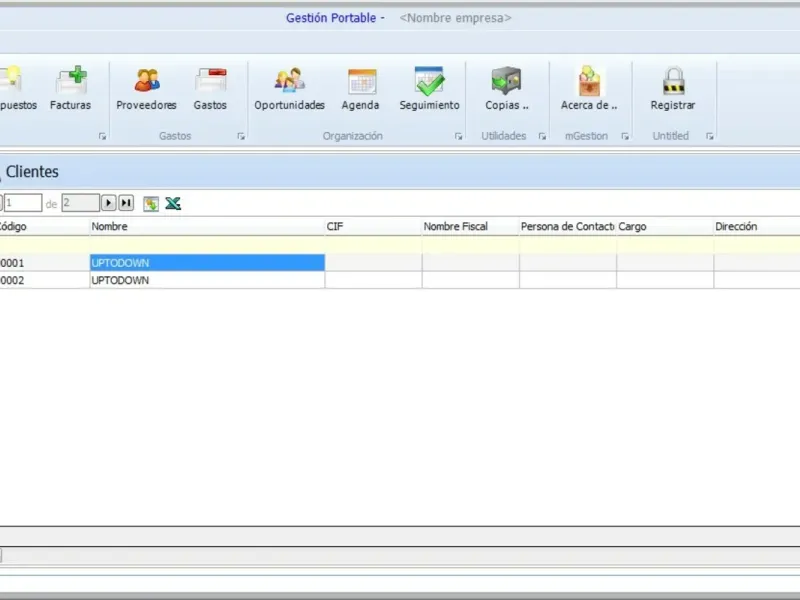Sort by the CIF column header
Image resolution: width=800 pixels, height=600 pixels.
click(x=373, y=227)
